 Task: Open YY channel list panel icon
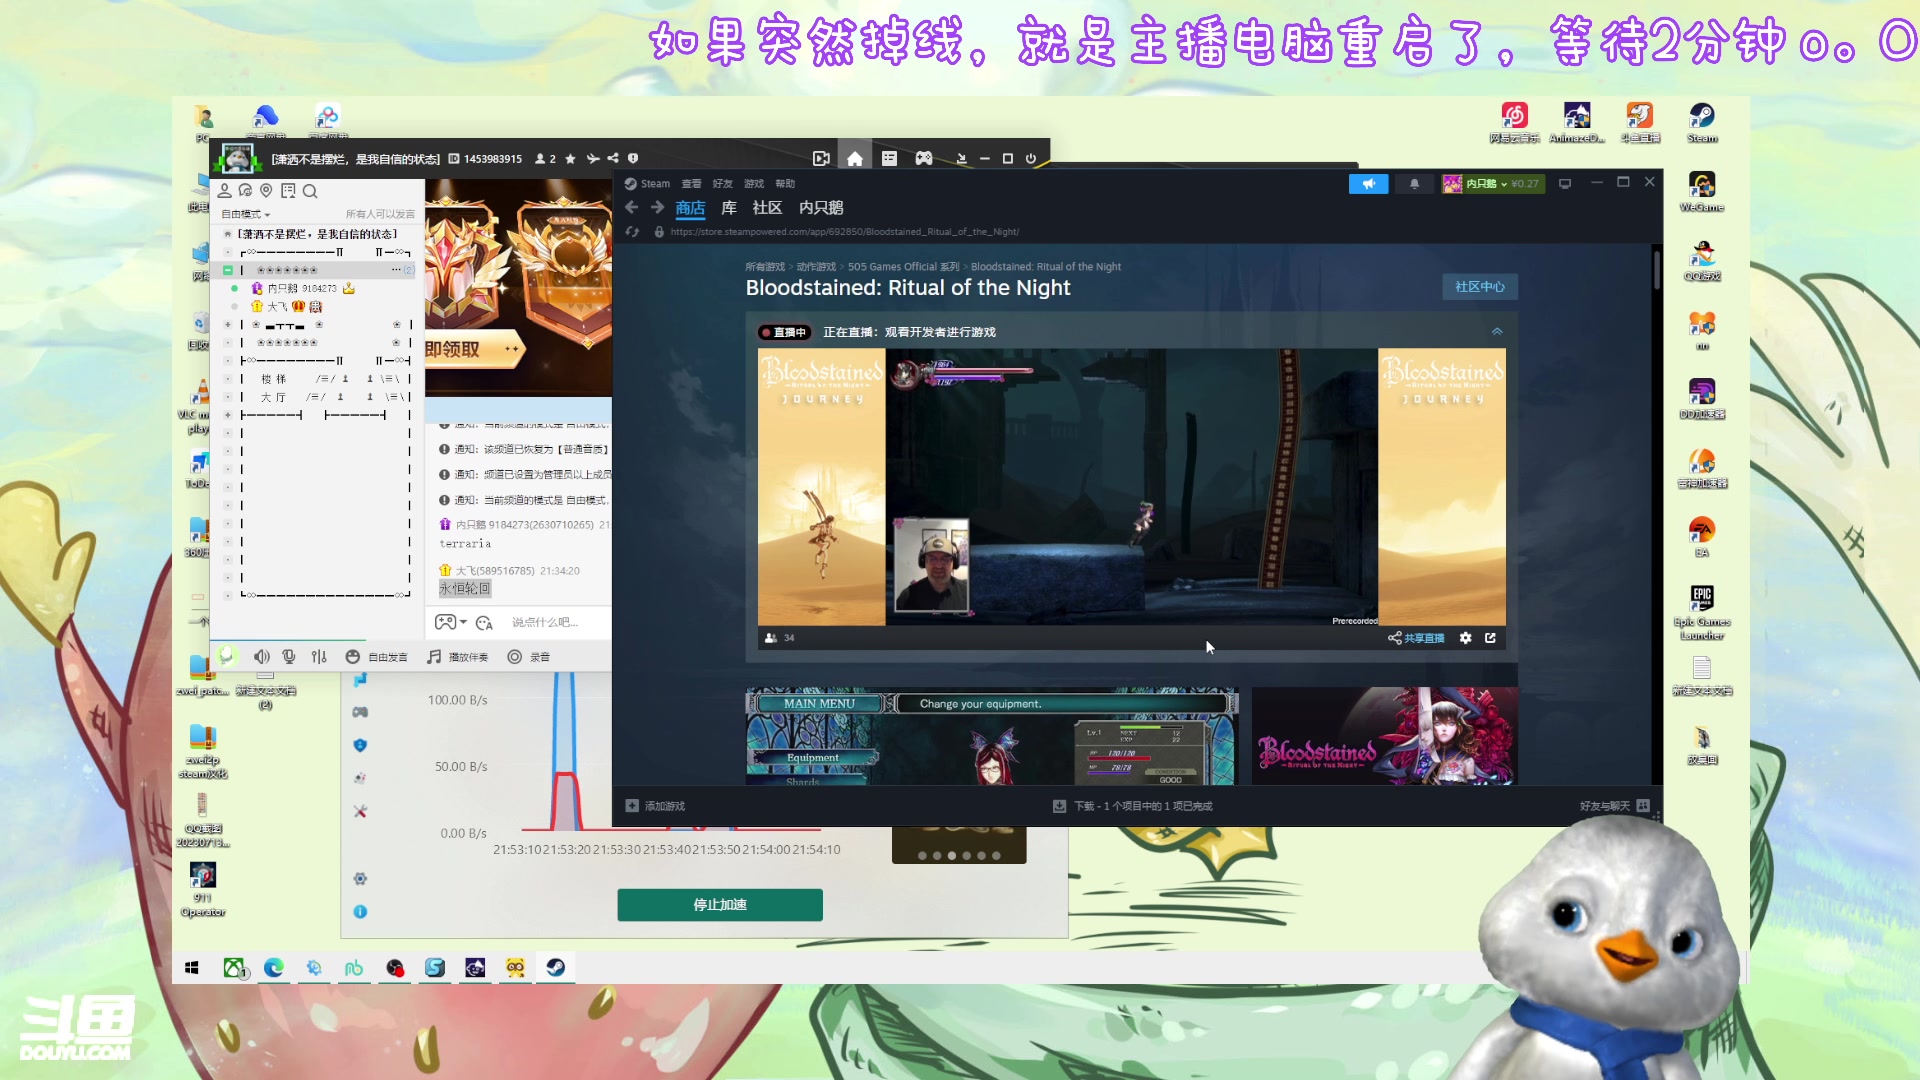coord(889,158)
